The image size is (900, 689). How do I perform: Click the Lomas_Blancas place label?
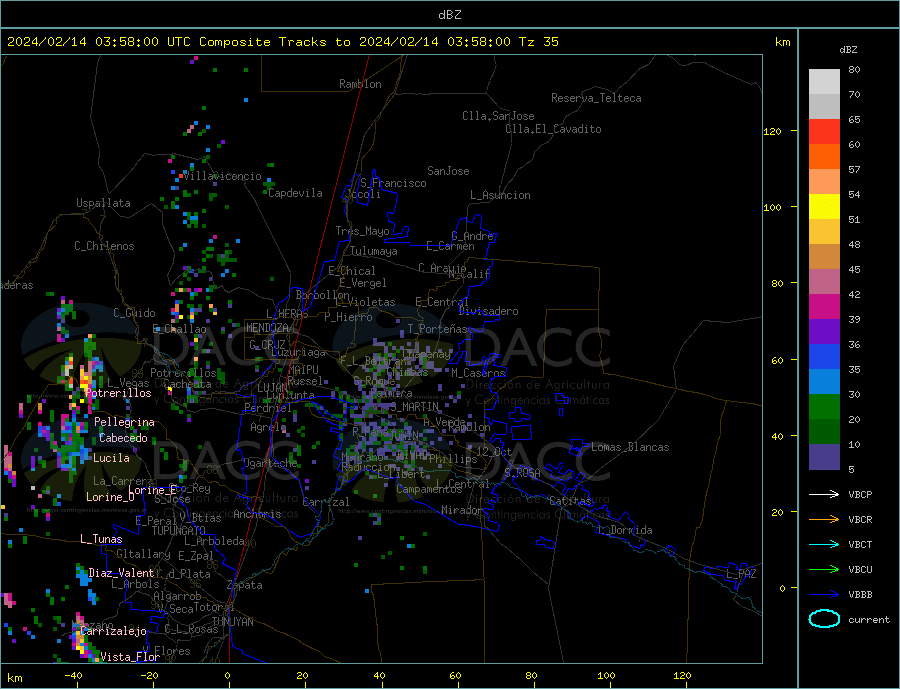click(x=630, y=447)
